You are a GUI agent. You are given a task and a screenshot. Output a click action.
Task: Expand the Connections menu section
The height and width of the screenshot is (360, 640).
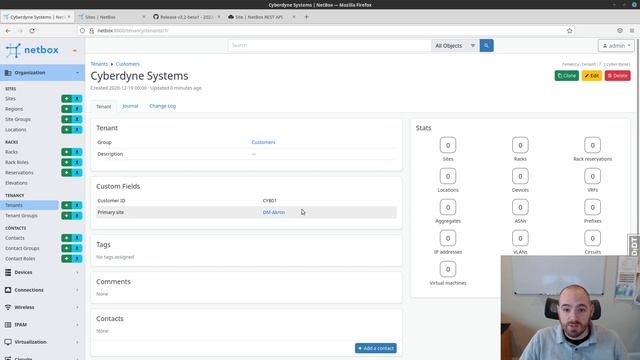[42, 290]
